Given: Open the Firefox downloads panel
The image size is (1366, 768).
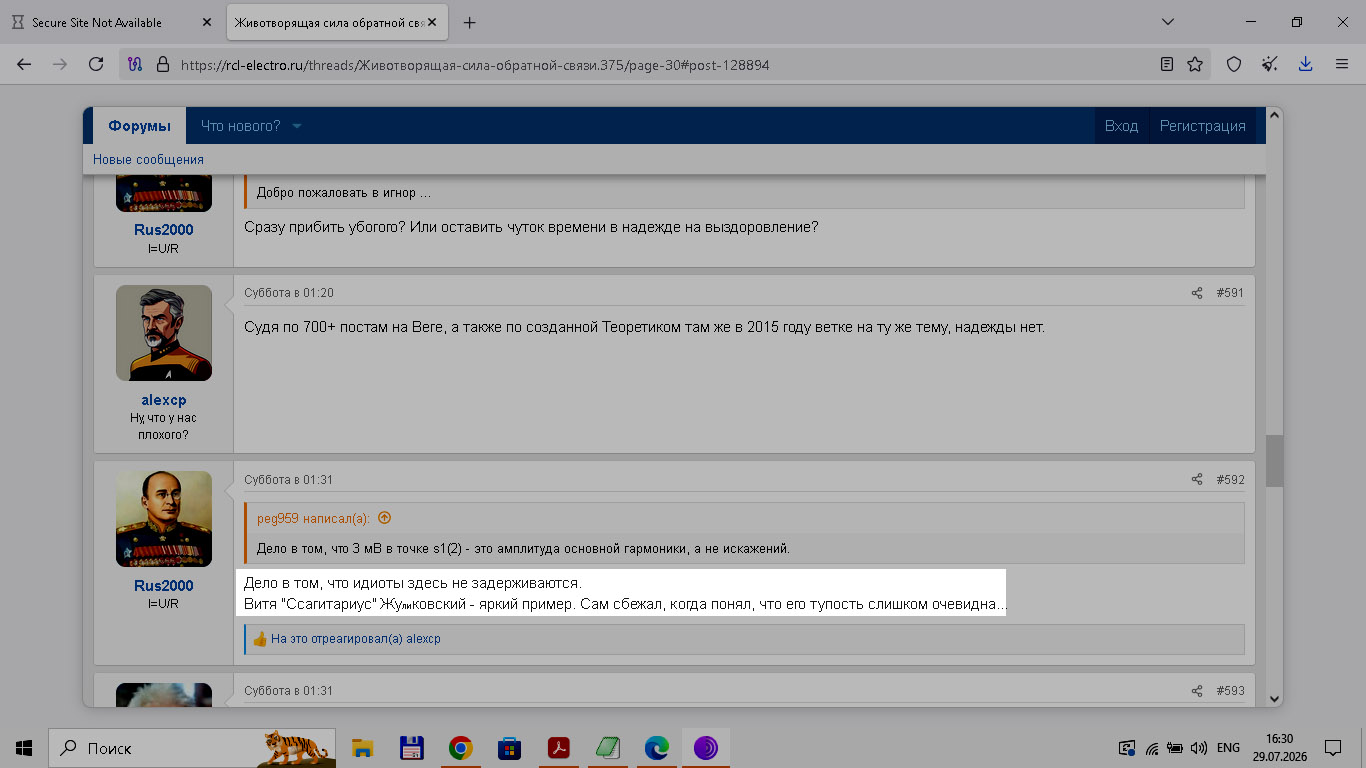Looking at the screenshot, I should click(1305, 64).
